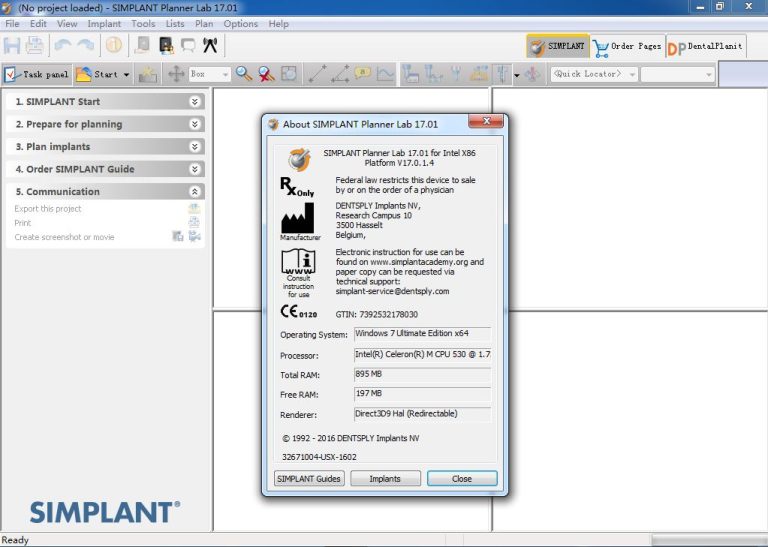Click the Renderer value field
The width and height of the screenshot is (768, 547).
click(x=422, y=414)
